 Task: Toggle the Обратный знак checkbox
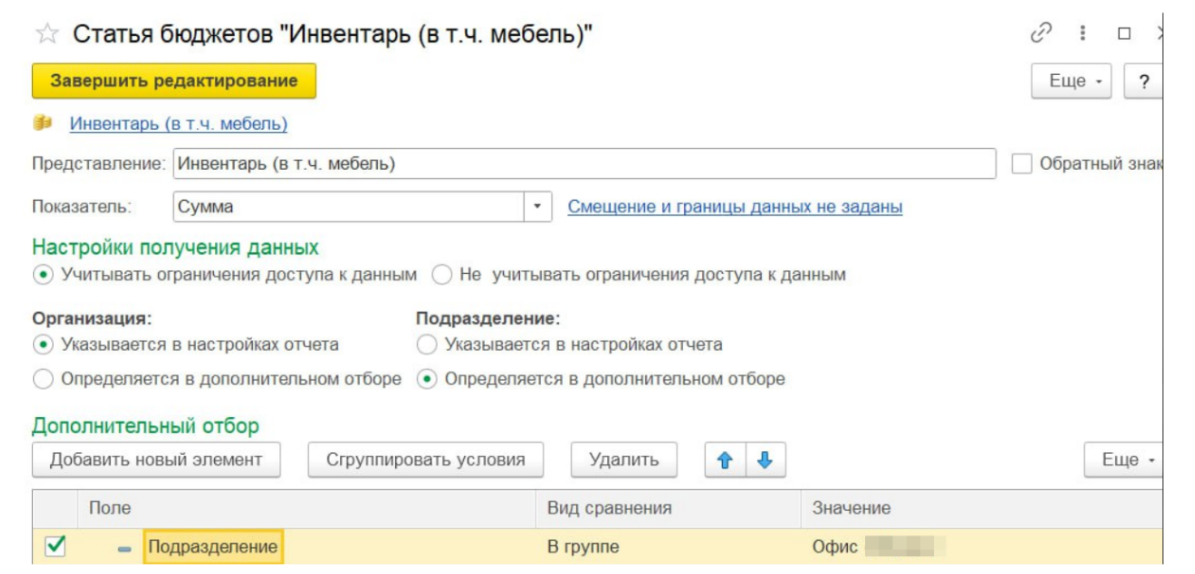[1021, 164]
